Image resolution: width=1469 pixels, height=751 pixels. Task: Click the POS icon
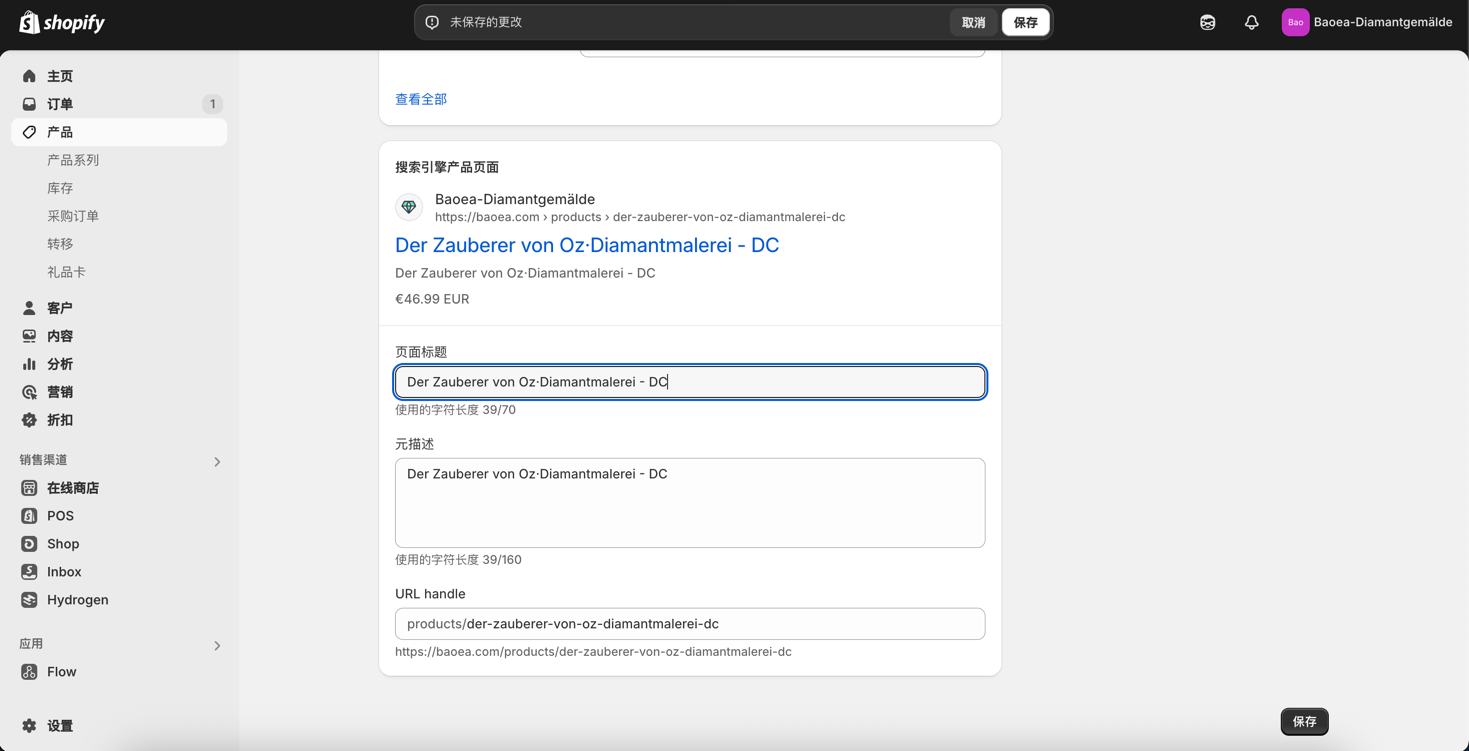(29, 516)
